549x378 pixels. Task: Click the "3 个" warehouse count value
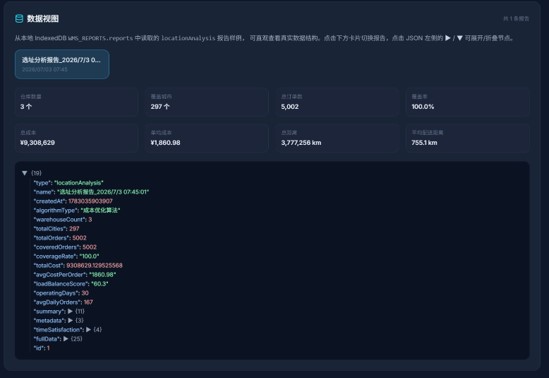(26, 107)
